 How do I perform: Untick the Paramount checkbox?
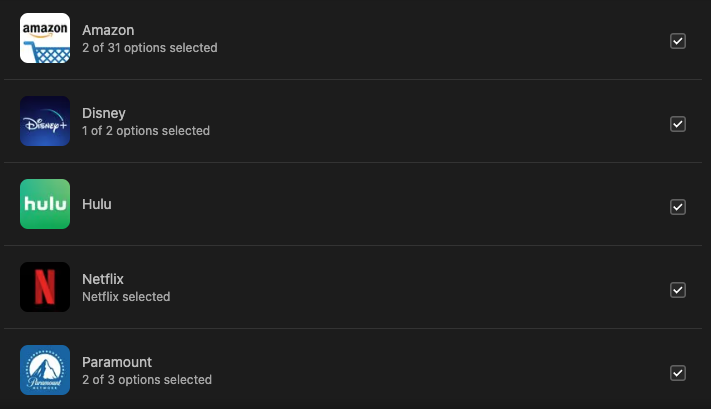click(677, 373)
